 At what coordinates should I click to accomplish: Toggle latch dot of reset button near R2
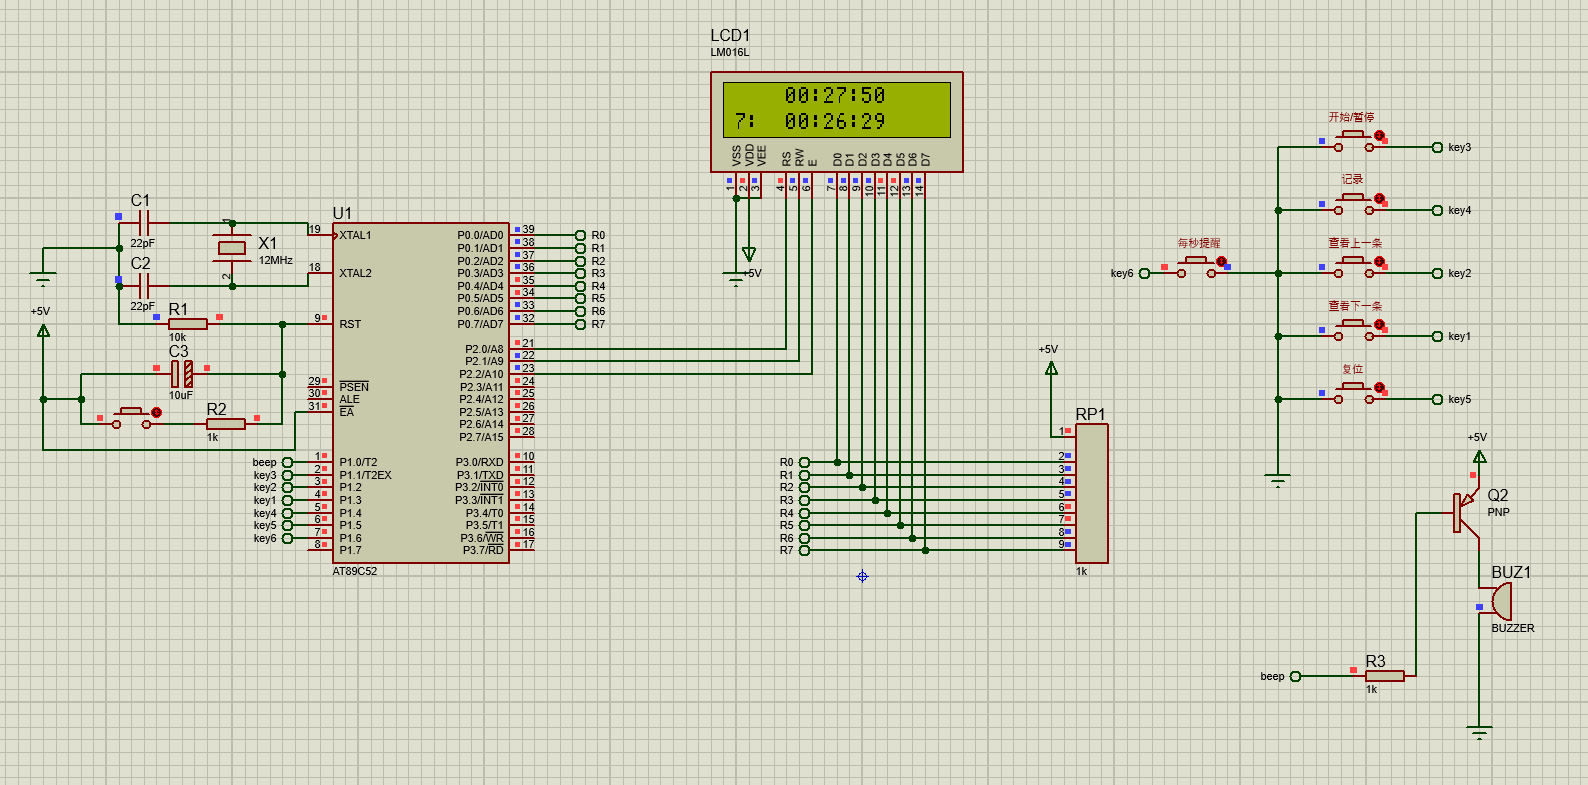[156, 412]
